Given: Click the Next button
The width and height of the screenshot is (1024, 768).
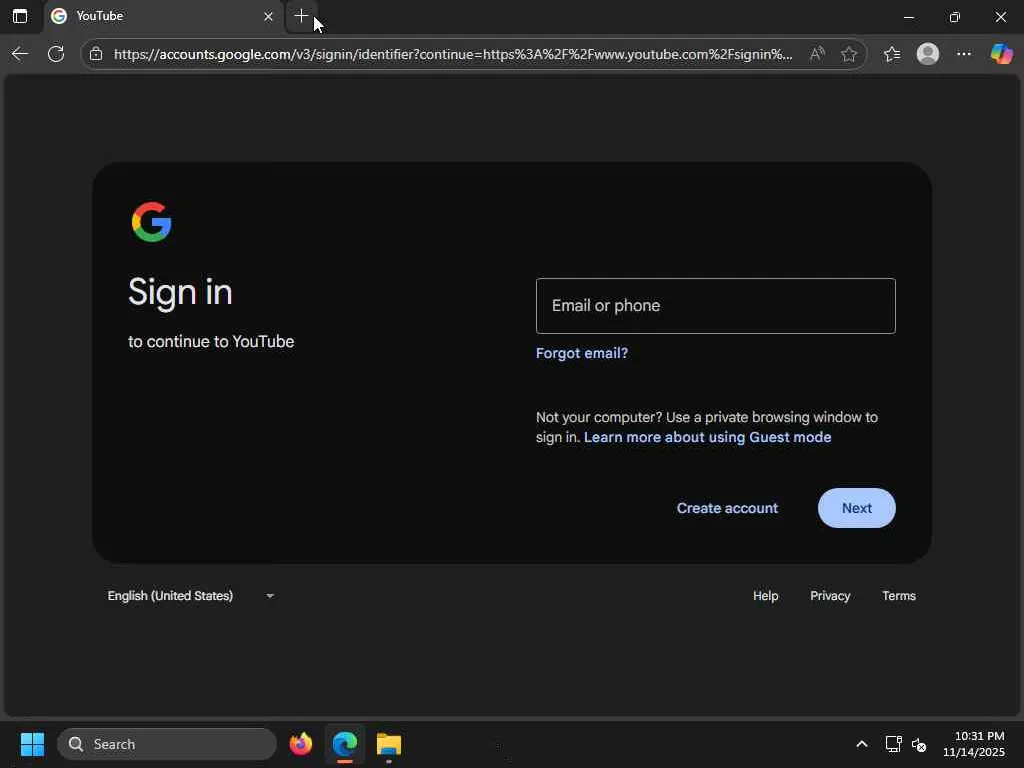Looking at the screenshot, I should click(856, 508).
